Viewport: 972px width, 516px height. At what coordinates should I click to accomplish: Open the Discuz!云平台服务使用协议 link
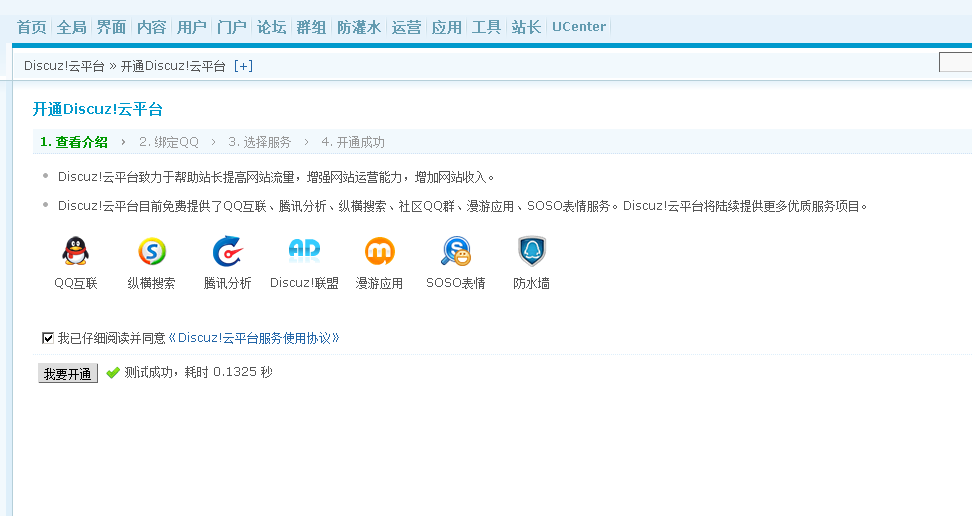pyautogui.click(x=254, y=338)
